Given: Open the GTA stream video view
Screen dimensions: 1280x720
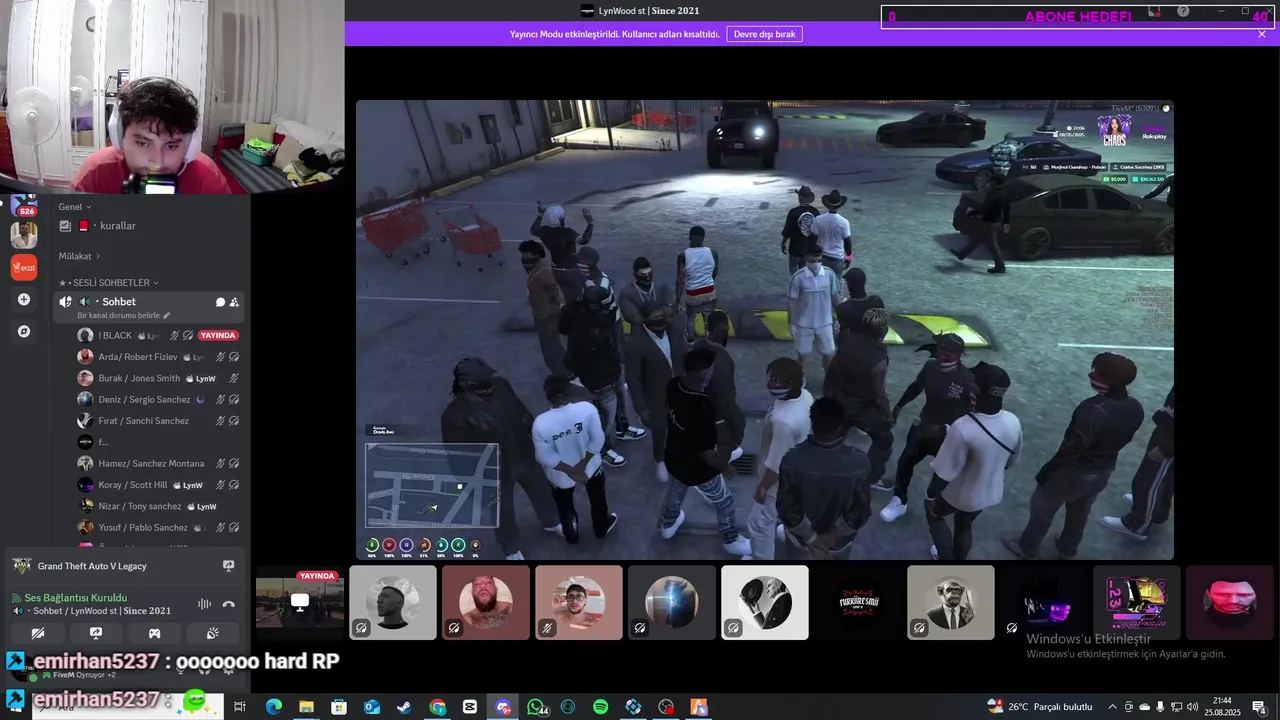Looking at the screenshot, I should click(765, 330).
